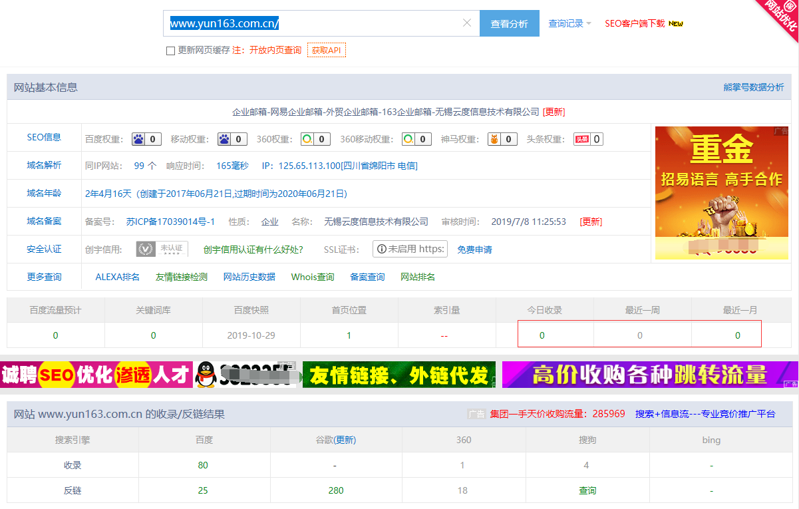Clear the URL field with the X icon

coord(466,23)
